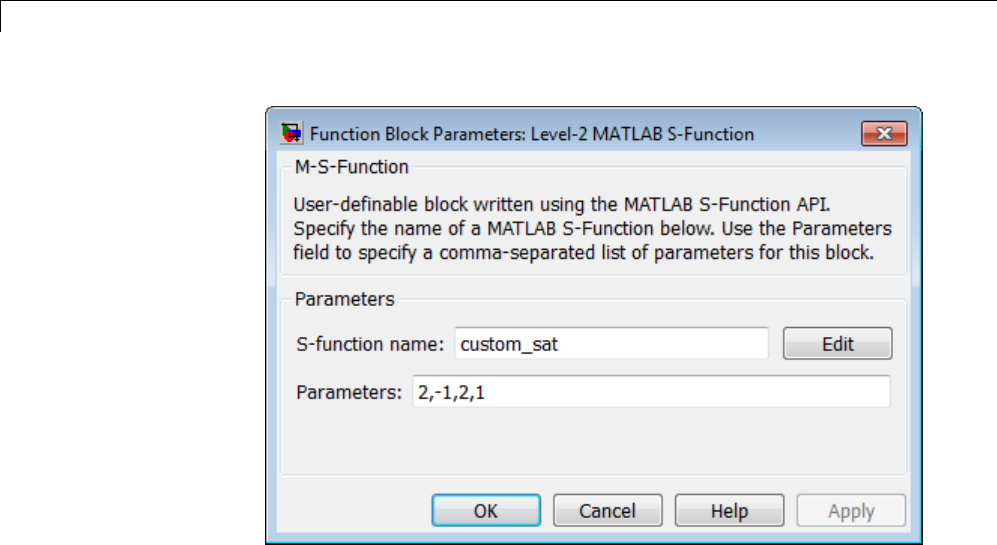Click the greyed-out Apply button

[851, 511]
